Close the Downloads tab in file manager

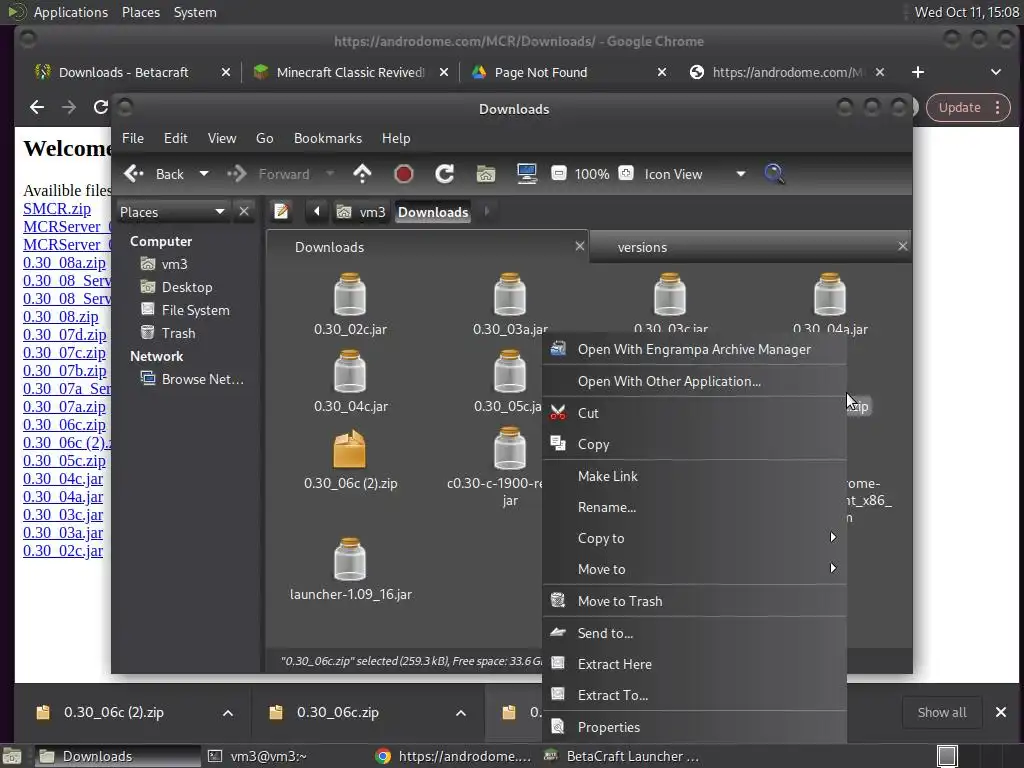579,246
